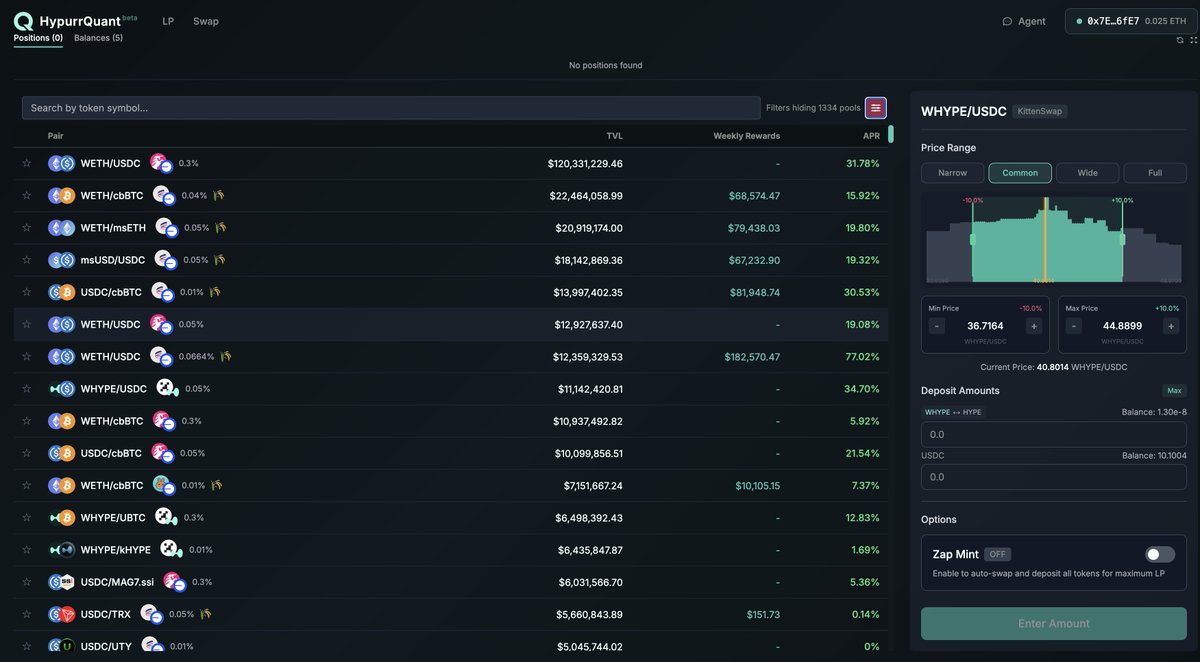Sort by the Pair column header
Viewport: 1200px width, 662px height.
pyautogui.click(x=55, y=135)
